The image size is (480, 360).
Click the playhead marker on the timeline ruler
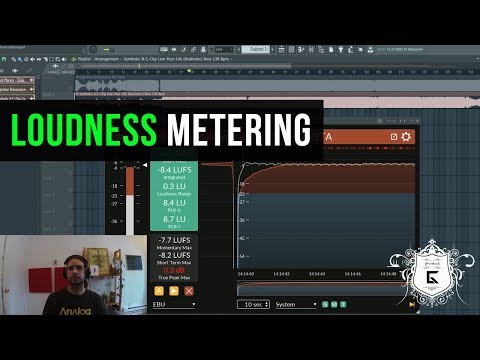point(189,71)
